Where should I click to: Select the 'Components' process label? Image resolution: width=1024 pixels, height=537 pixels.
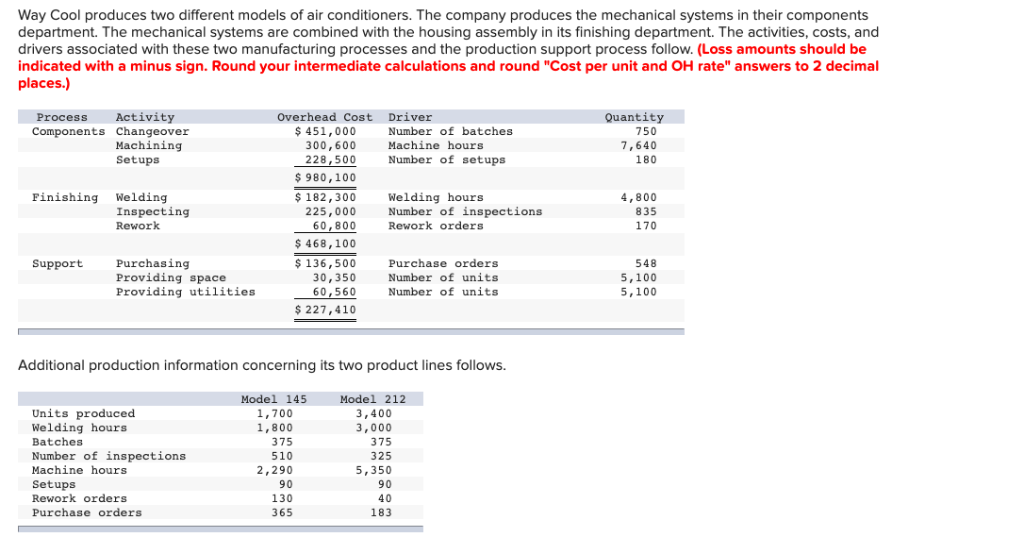click(x=69, y=131)
